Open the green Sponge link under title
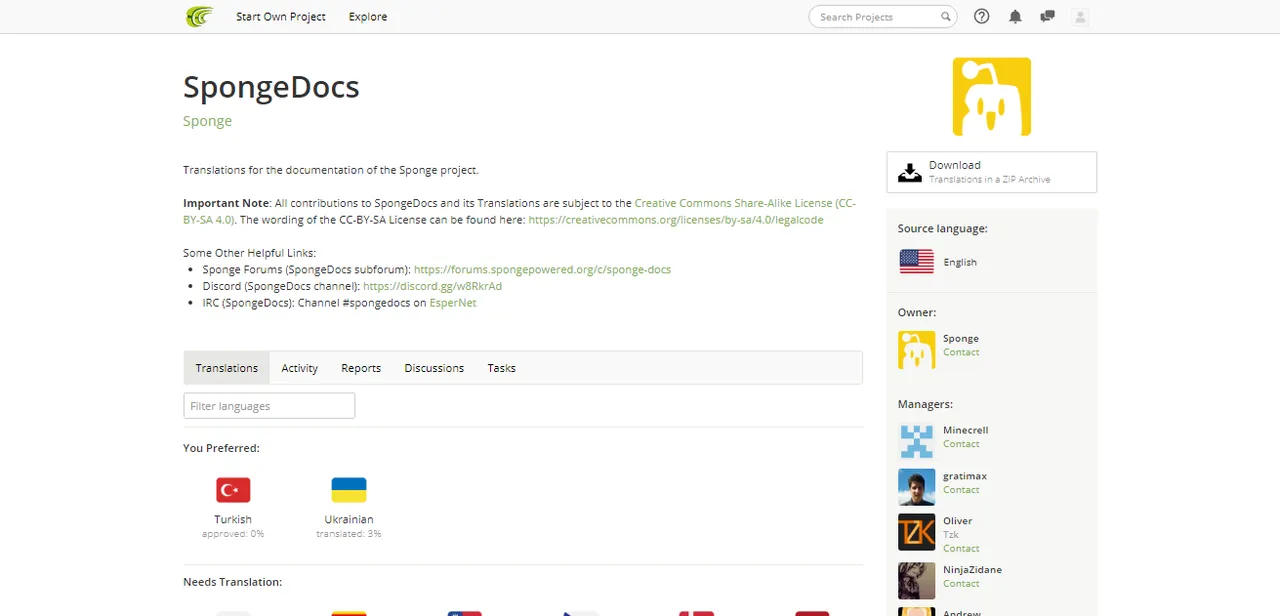This screenshot has width=1280, height=616. pos(207,121)
